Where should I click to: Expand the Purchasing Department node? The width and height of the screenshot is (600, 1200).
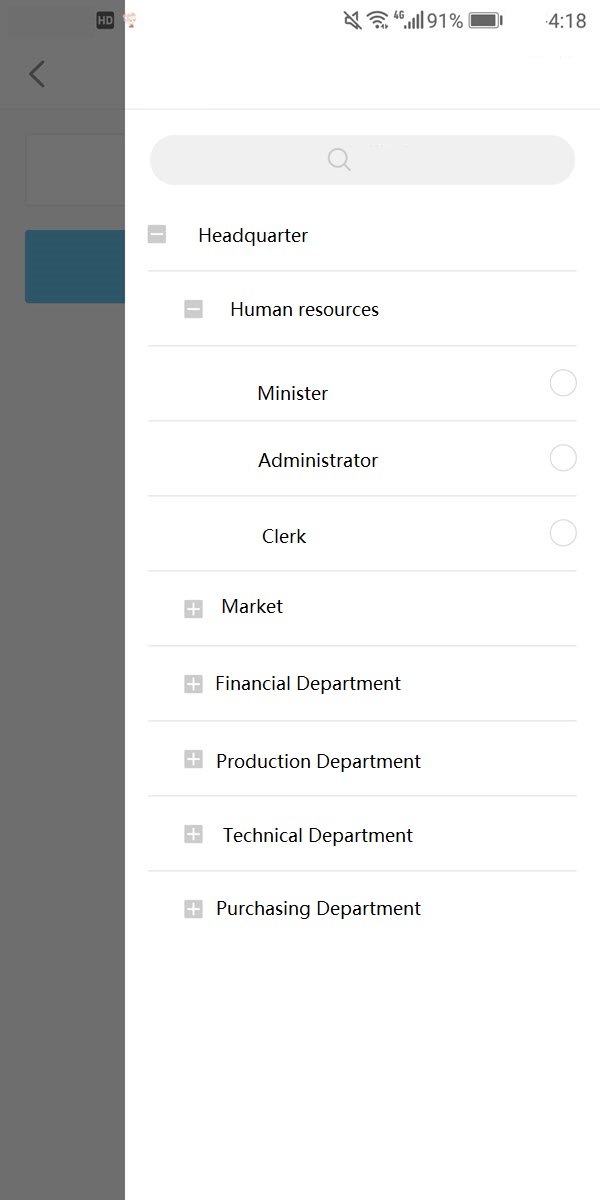(193, 909)
